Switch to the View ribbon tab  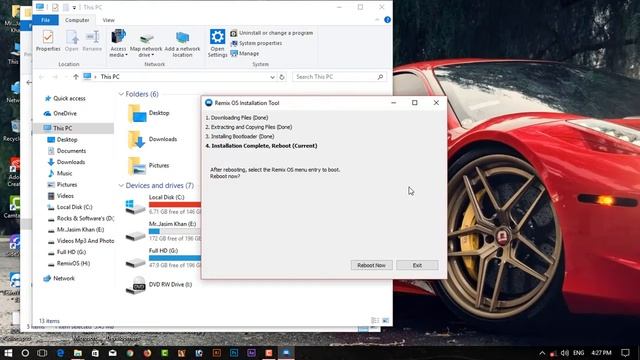tap(109, 20)
